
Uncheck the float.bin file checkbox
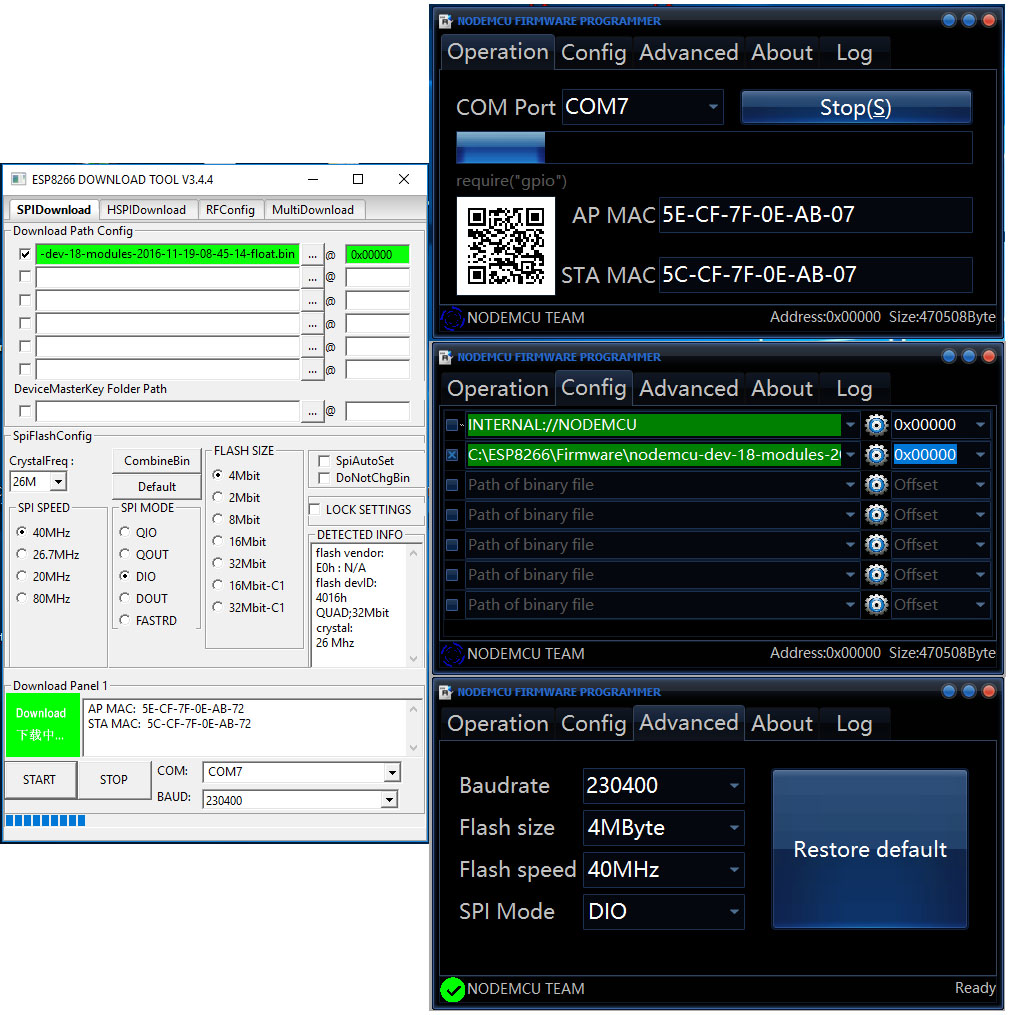25,254
